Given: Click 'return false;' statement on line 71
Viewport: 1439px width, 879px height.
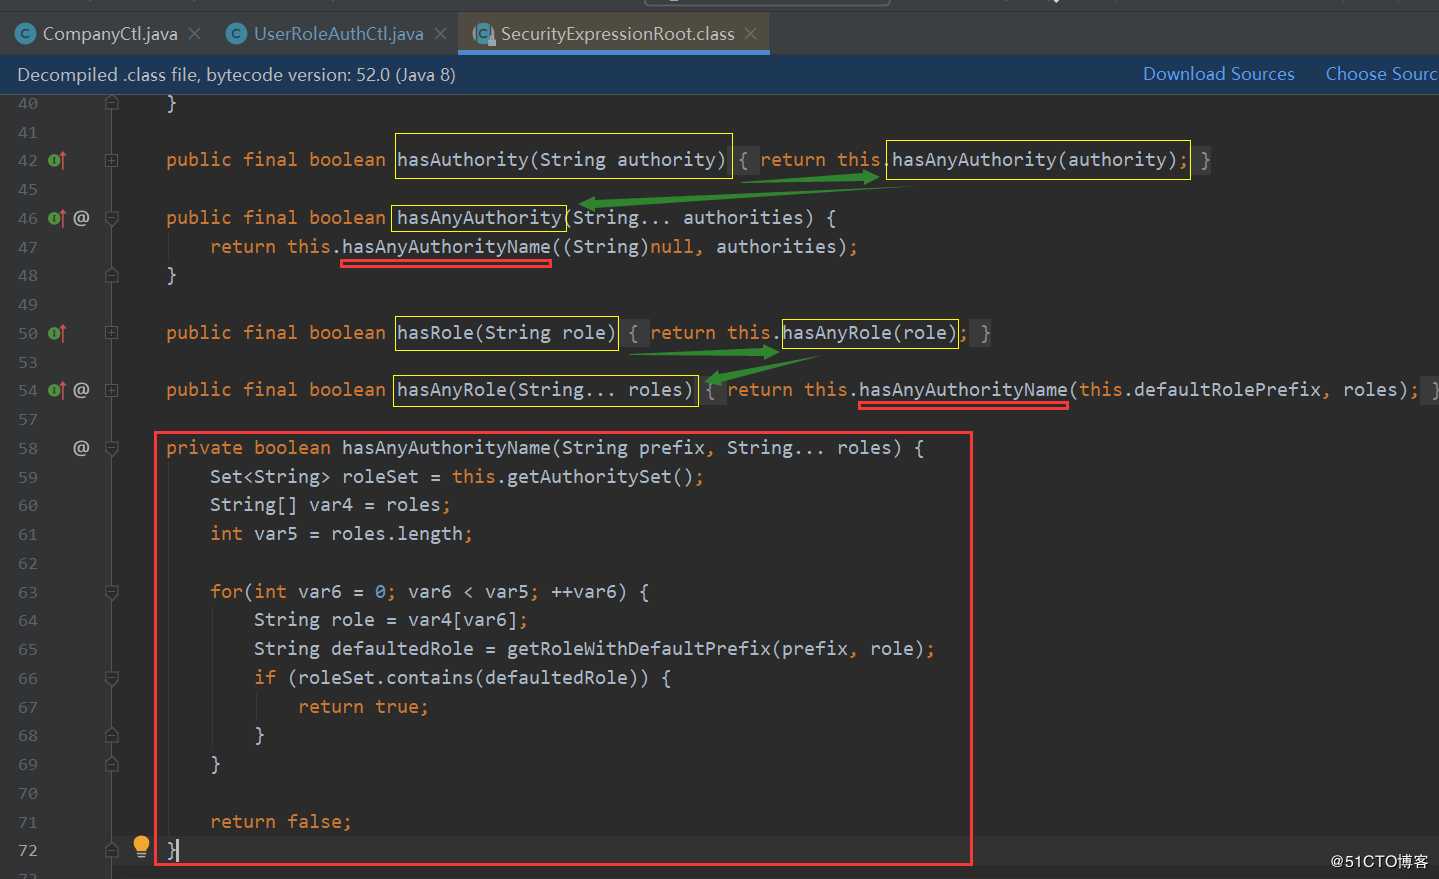Looking at the screenshot, I should pos(281,822).
